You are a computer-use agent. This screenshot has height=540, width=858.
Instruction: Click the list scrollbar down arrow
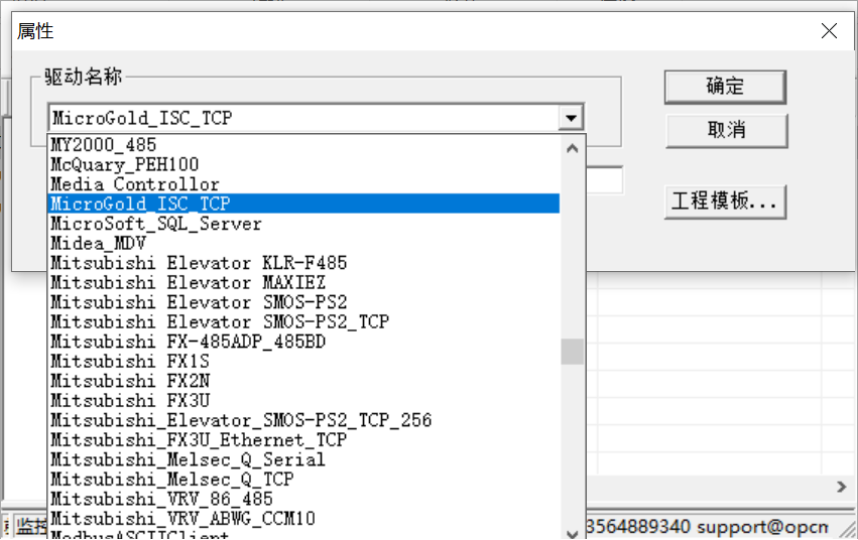572,533
